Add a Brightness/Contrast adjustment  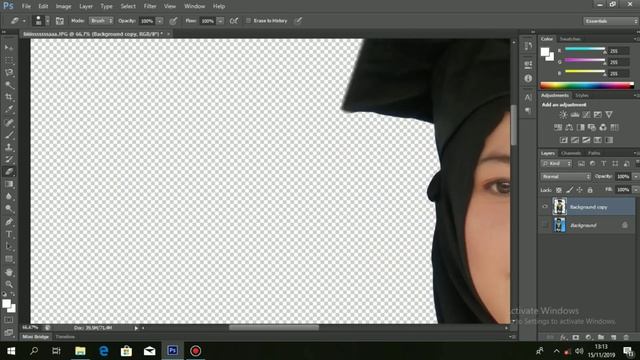point(563,115)
